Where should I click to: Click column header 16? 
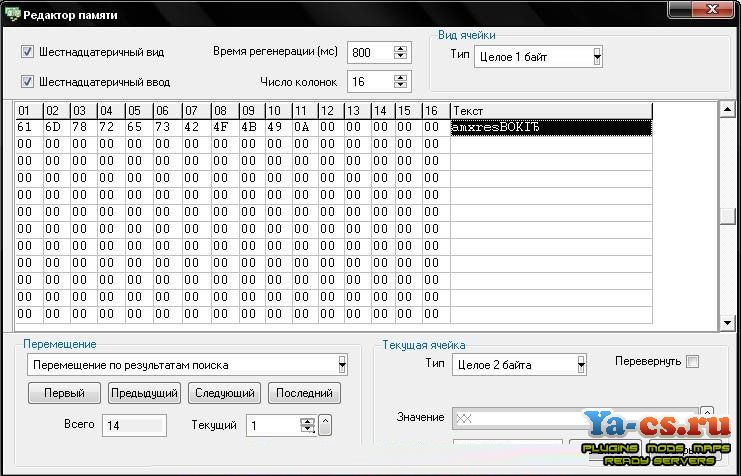point(436,111)
